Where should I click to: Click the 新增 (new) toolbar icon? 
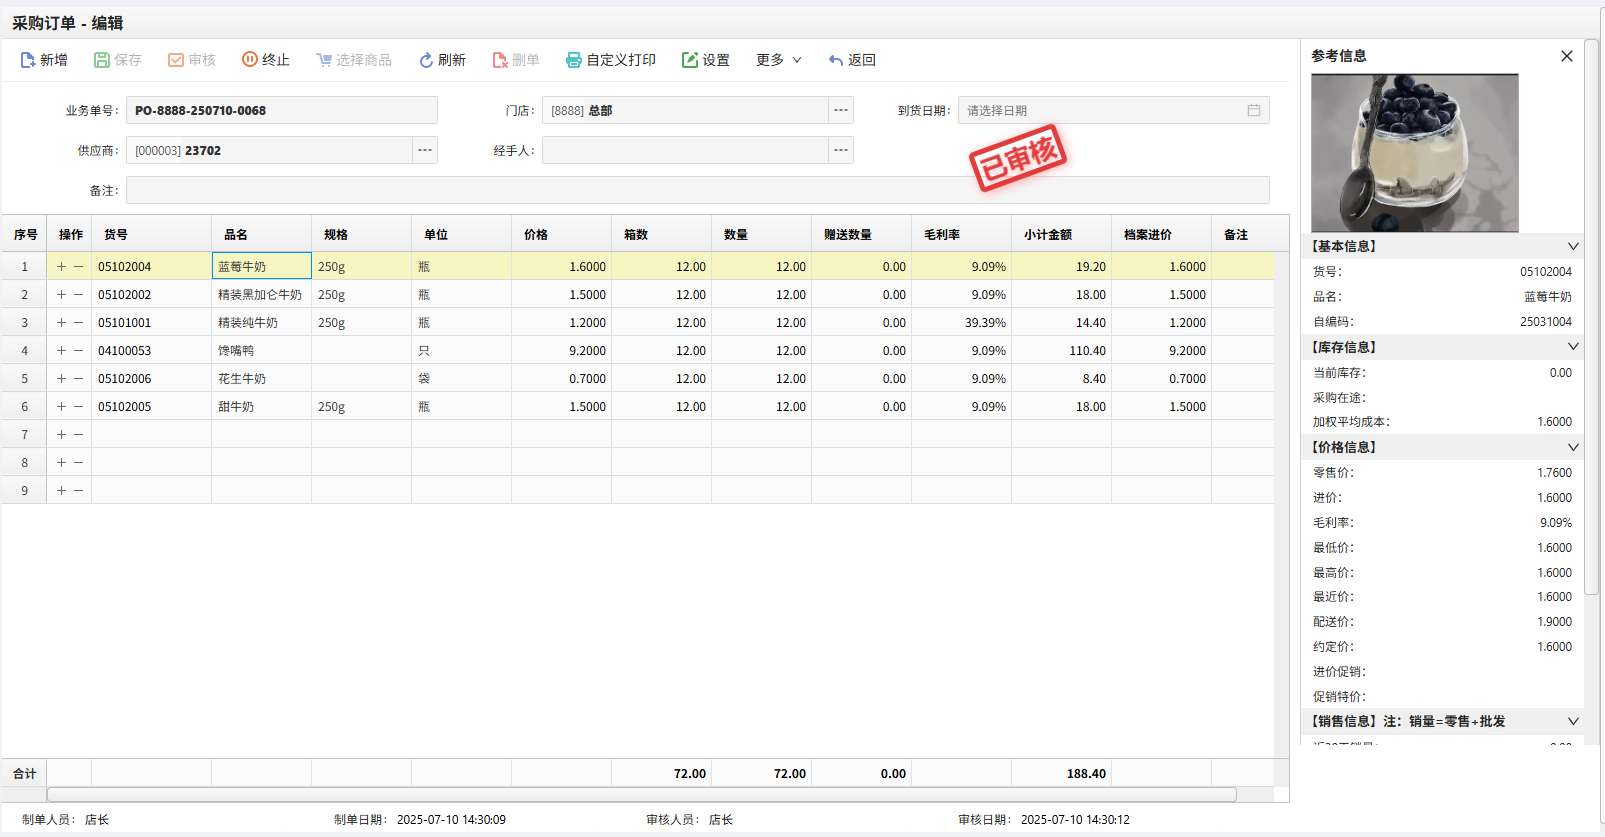pos(28,60)
